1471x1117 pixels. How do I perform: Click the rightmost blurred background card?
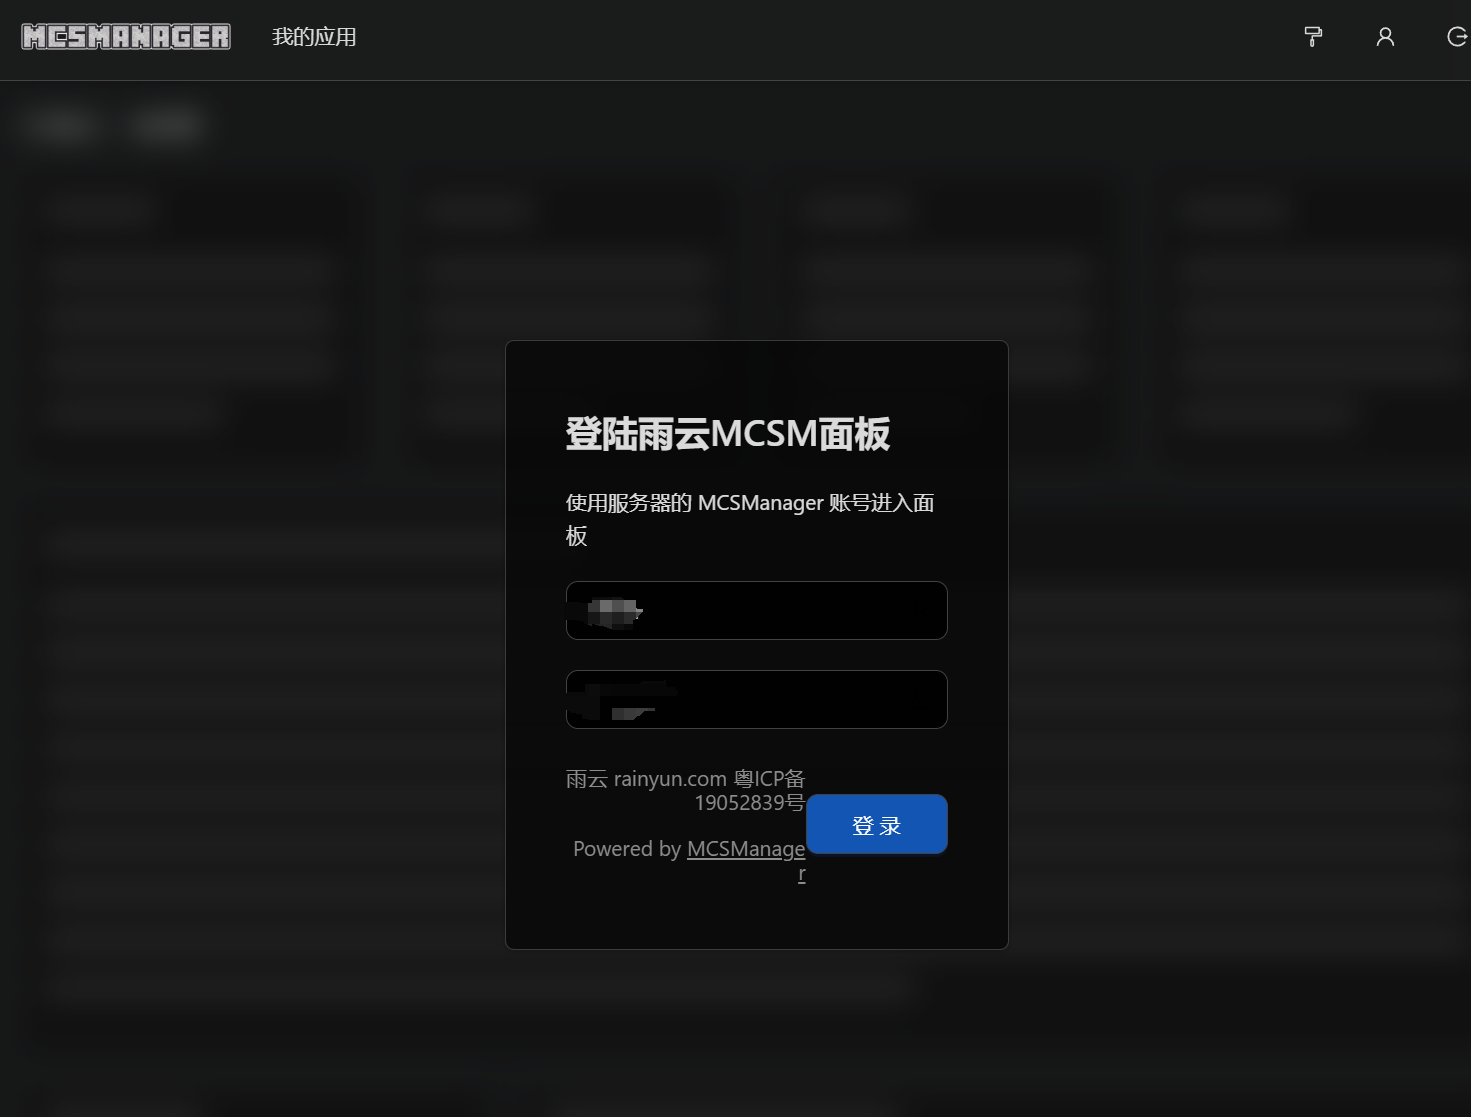click(x=1310, y=310)
